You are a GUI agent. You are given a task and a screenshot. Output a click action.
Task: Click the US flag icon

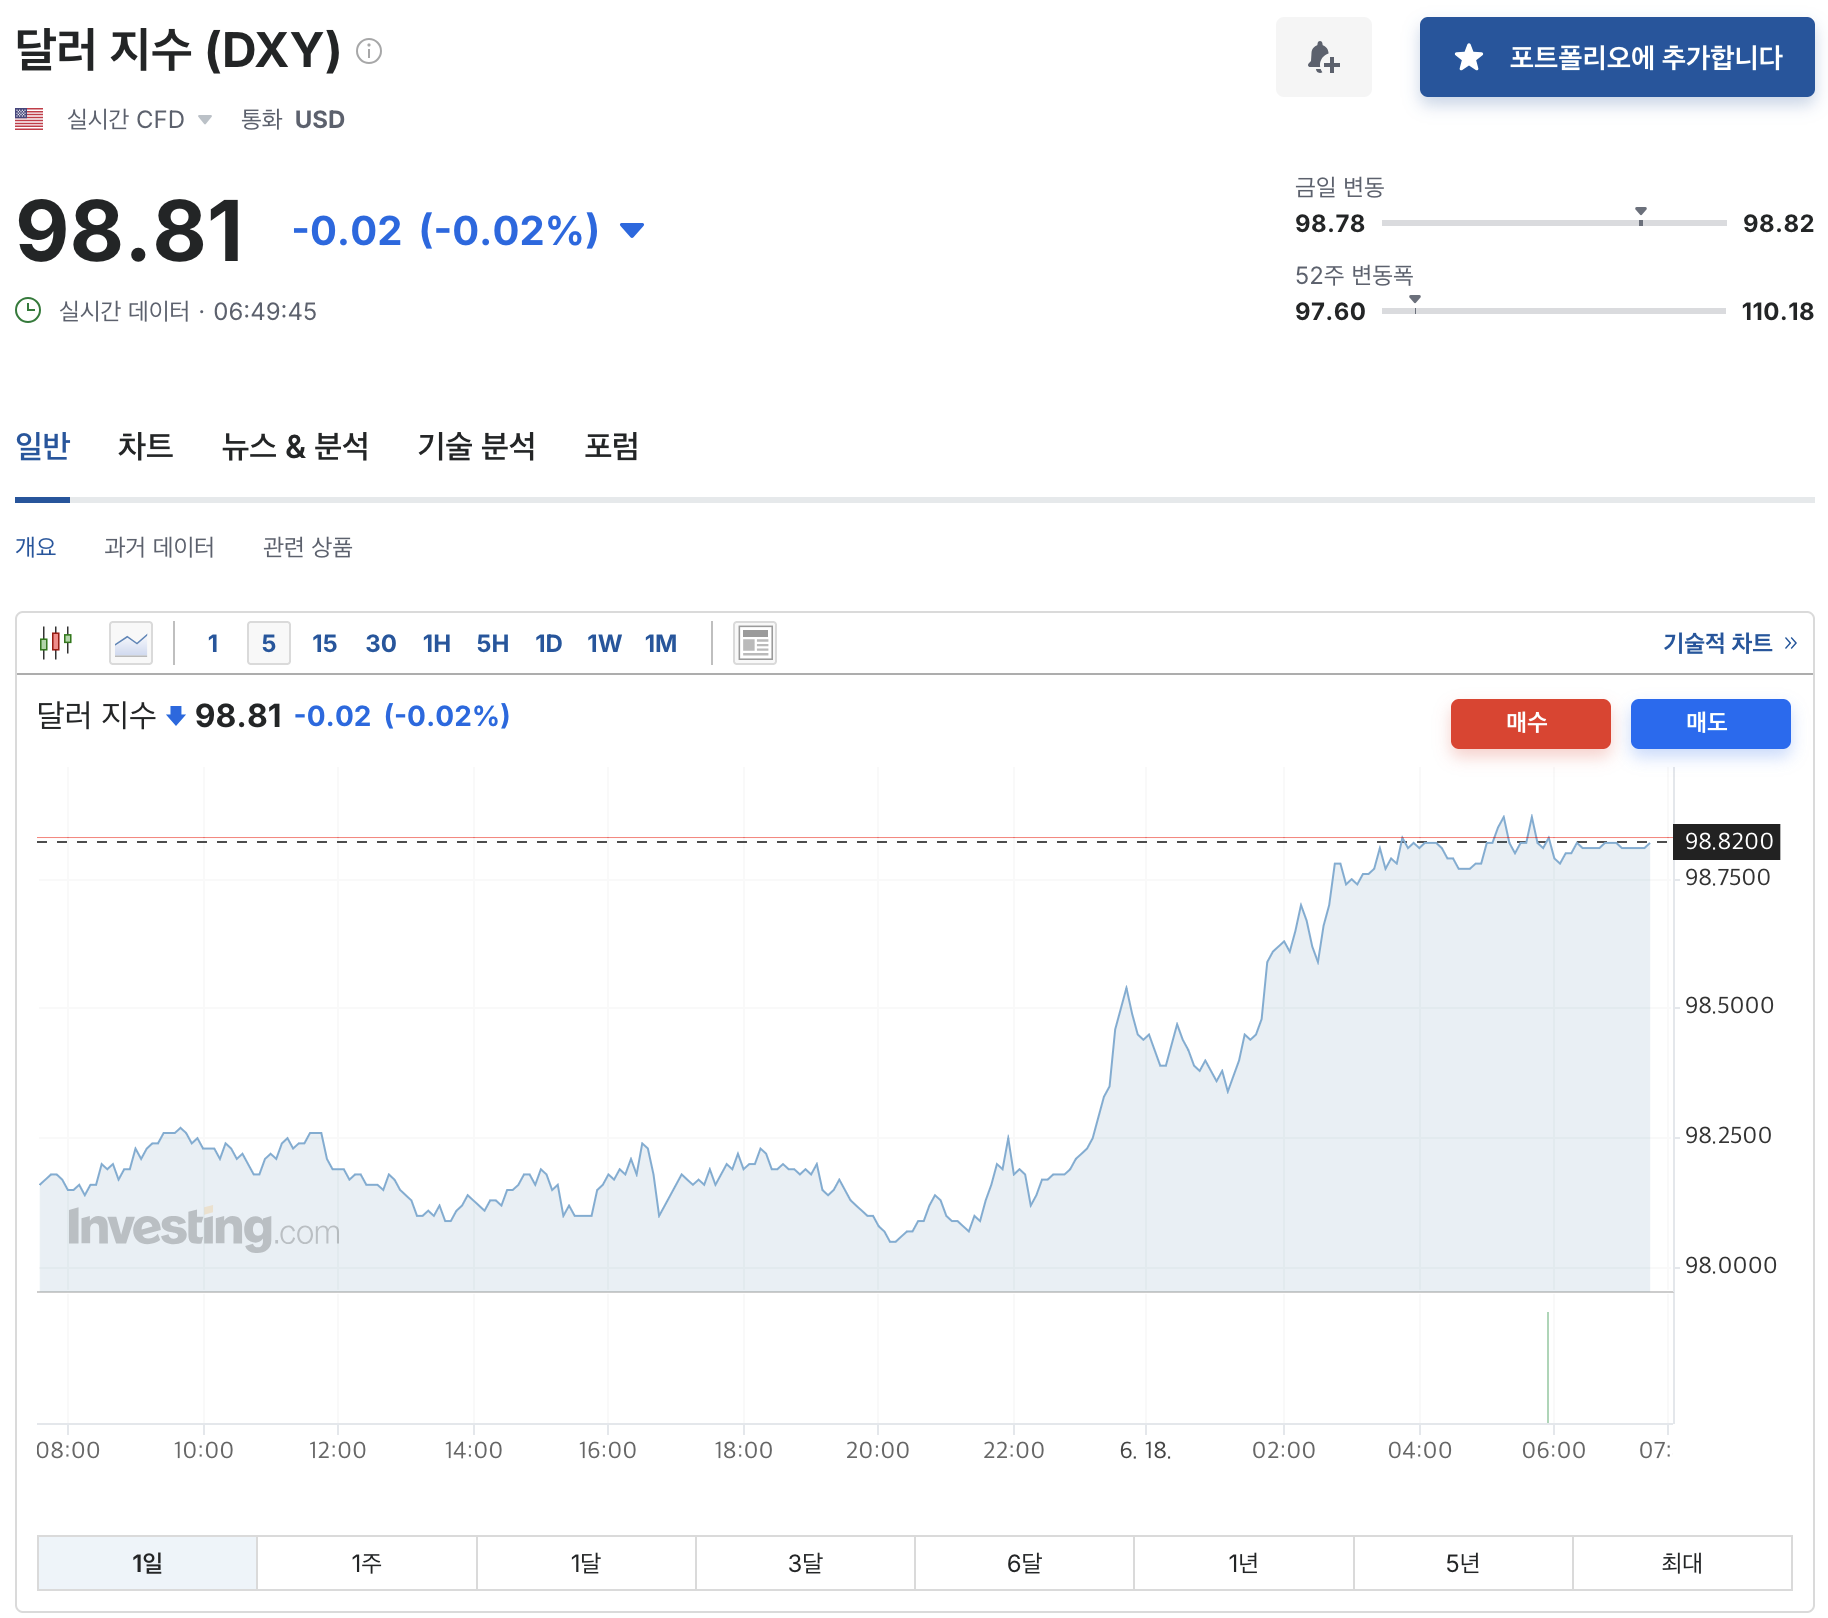tap(29, 119)
